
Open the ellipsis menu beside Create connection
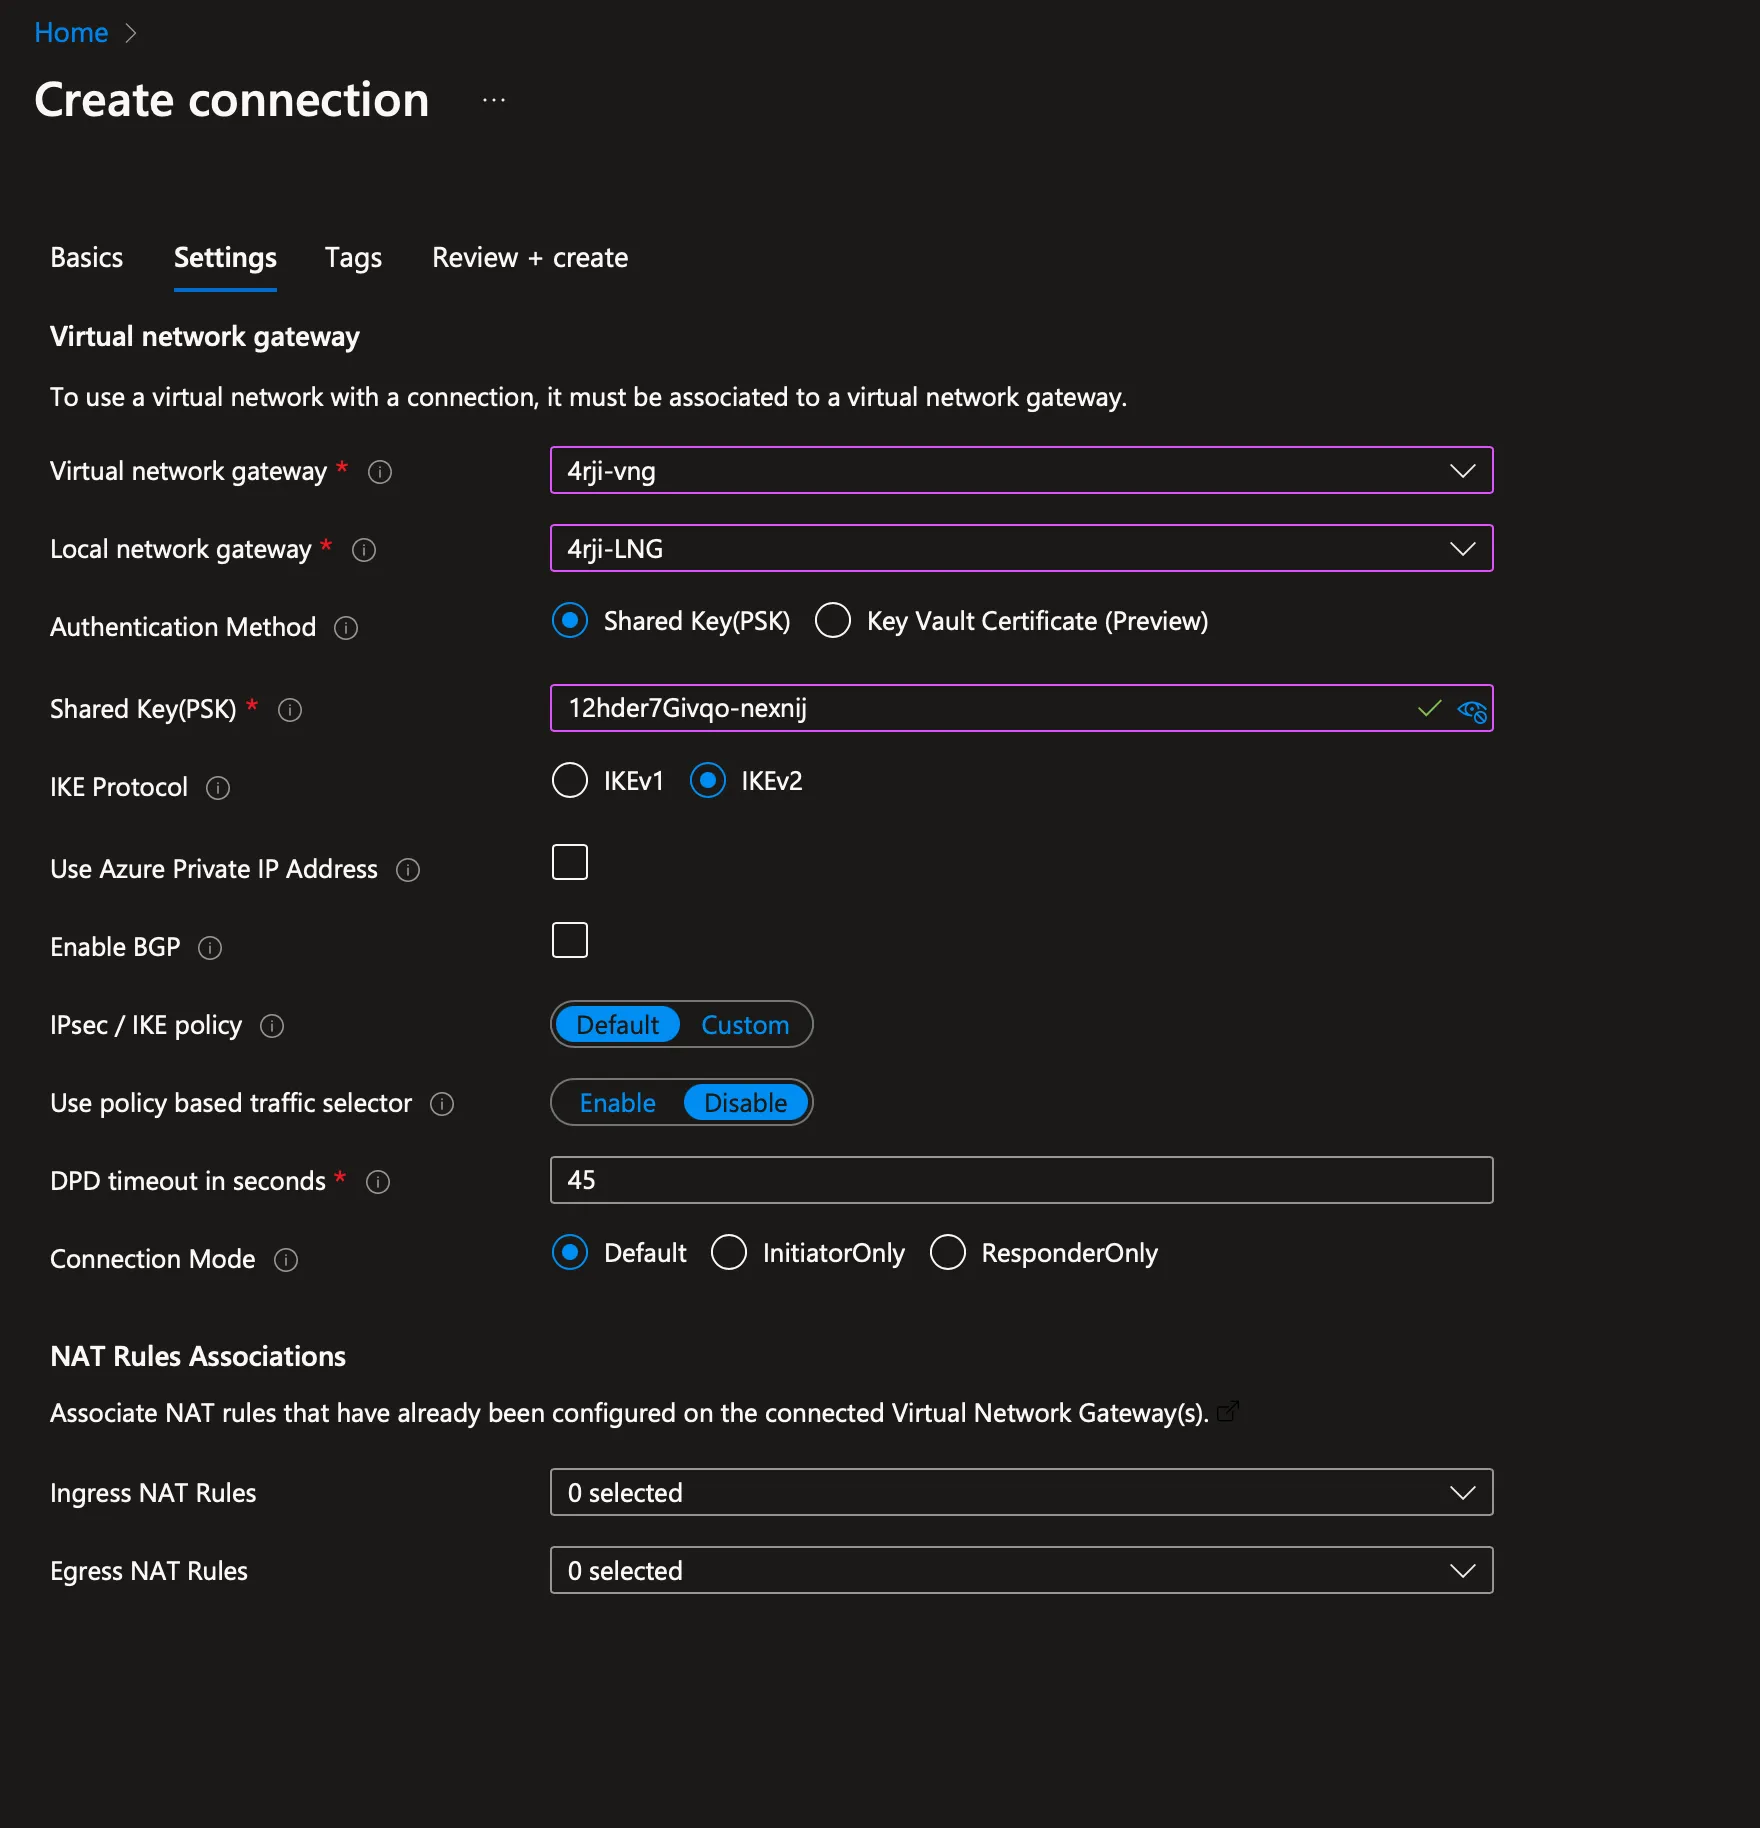tap(493, 99)
